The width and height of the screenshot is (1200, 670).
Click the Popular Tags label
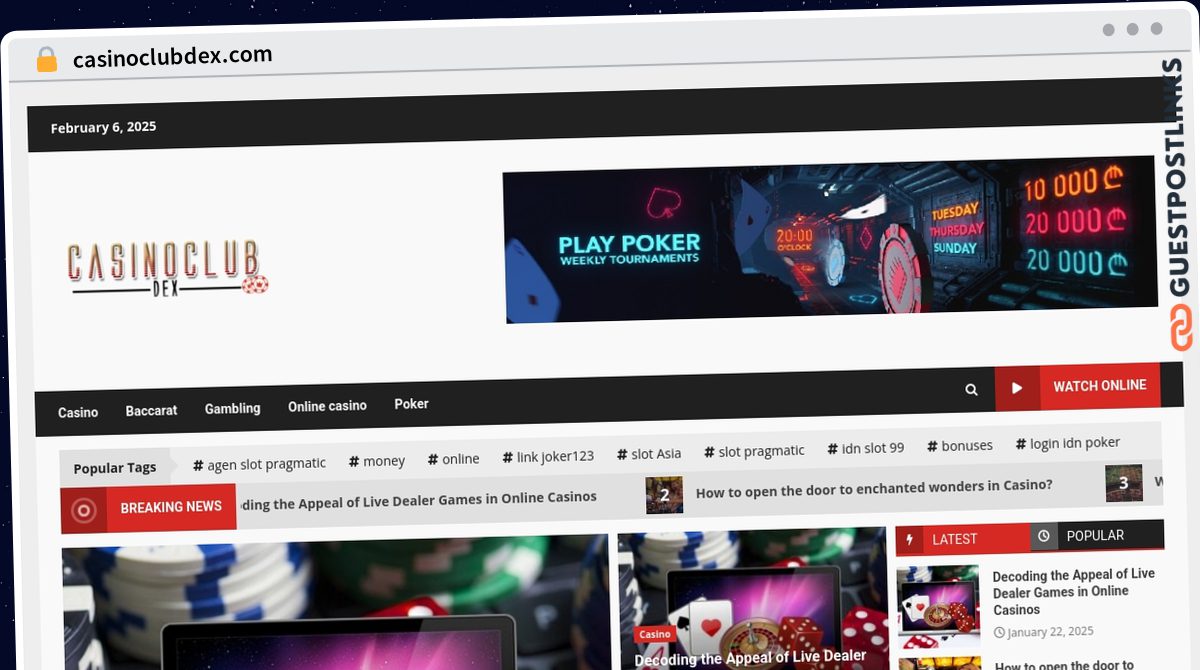pos(115,468)
